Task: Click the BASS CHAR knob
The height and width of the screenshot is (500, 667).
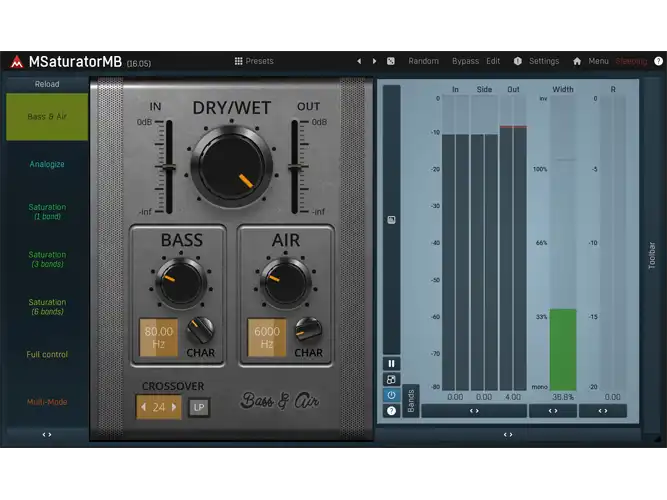Action: click(x=200, y=330)
